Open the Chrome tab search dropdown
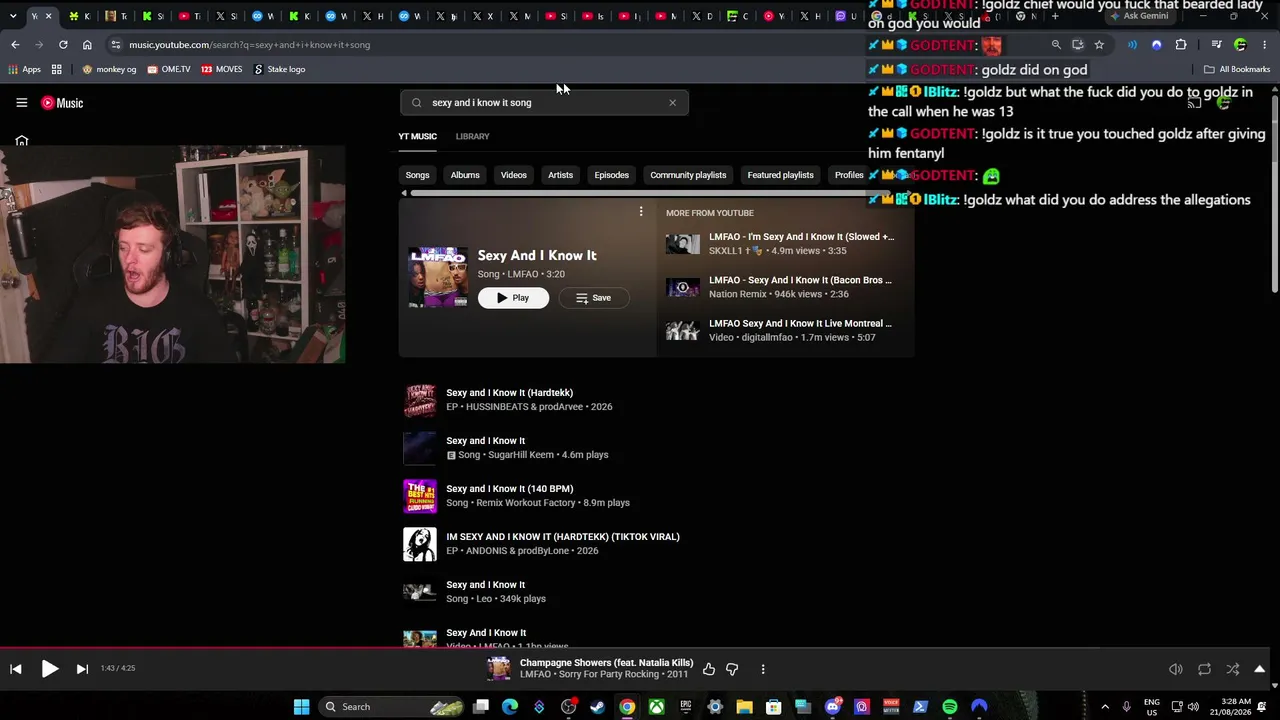The width and height of the screenshot is (1280, 720). coord(13,16)
